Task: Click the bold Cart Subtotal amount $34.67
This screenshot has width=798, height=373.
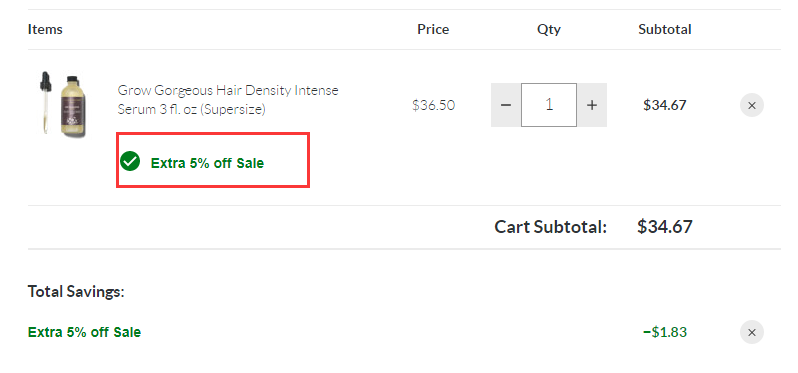Action: click(665, 226)
